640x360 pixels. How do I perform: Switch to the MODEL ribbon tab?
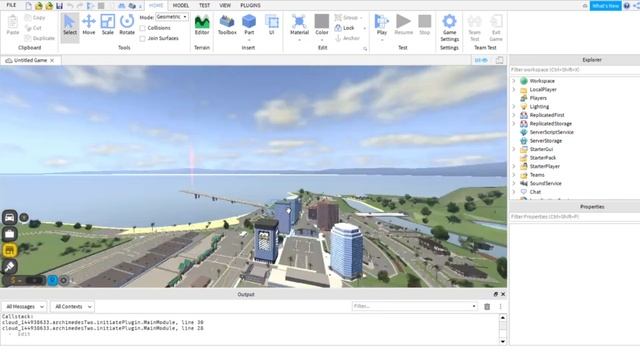point(180,5)
